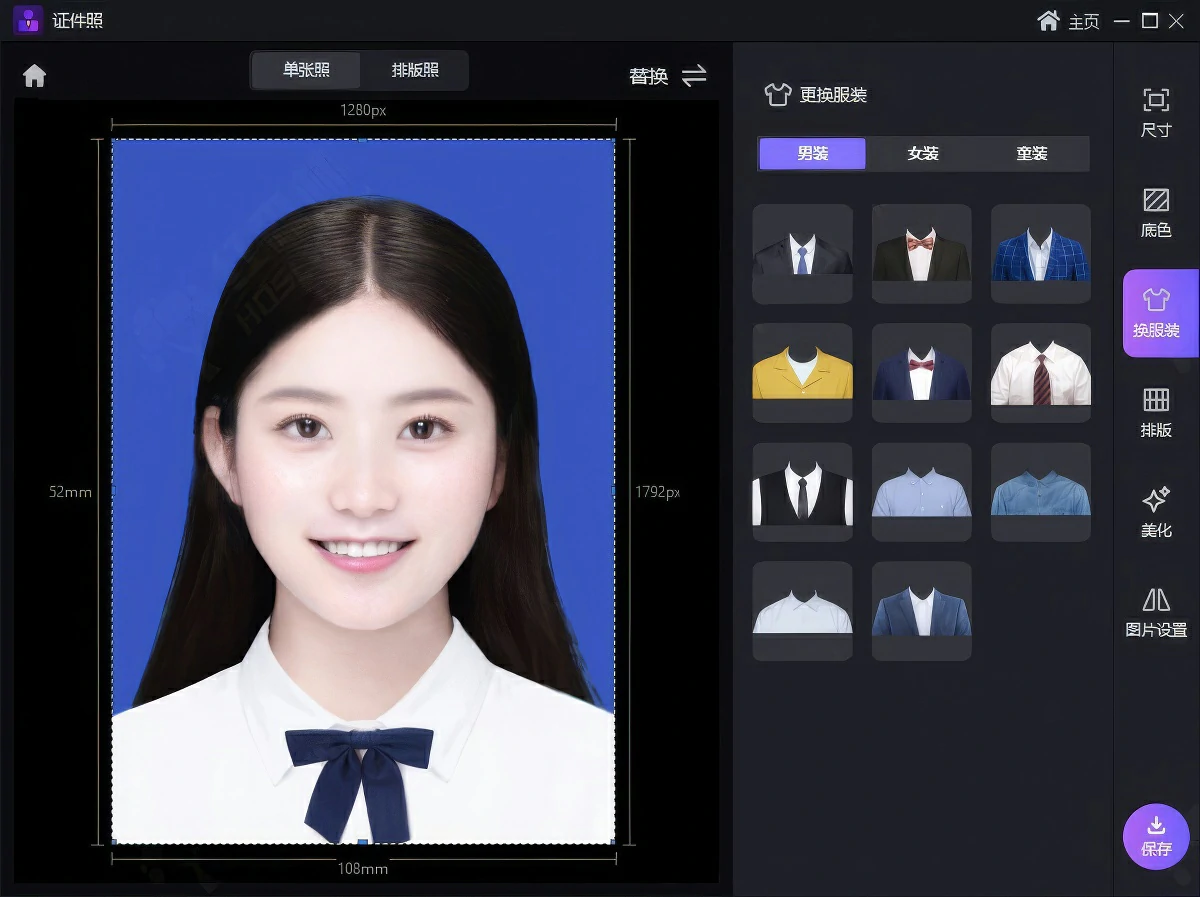
Task: Click the home icon above the canvas
Action: 35,76
